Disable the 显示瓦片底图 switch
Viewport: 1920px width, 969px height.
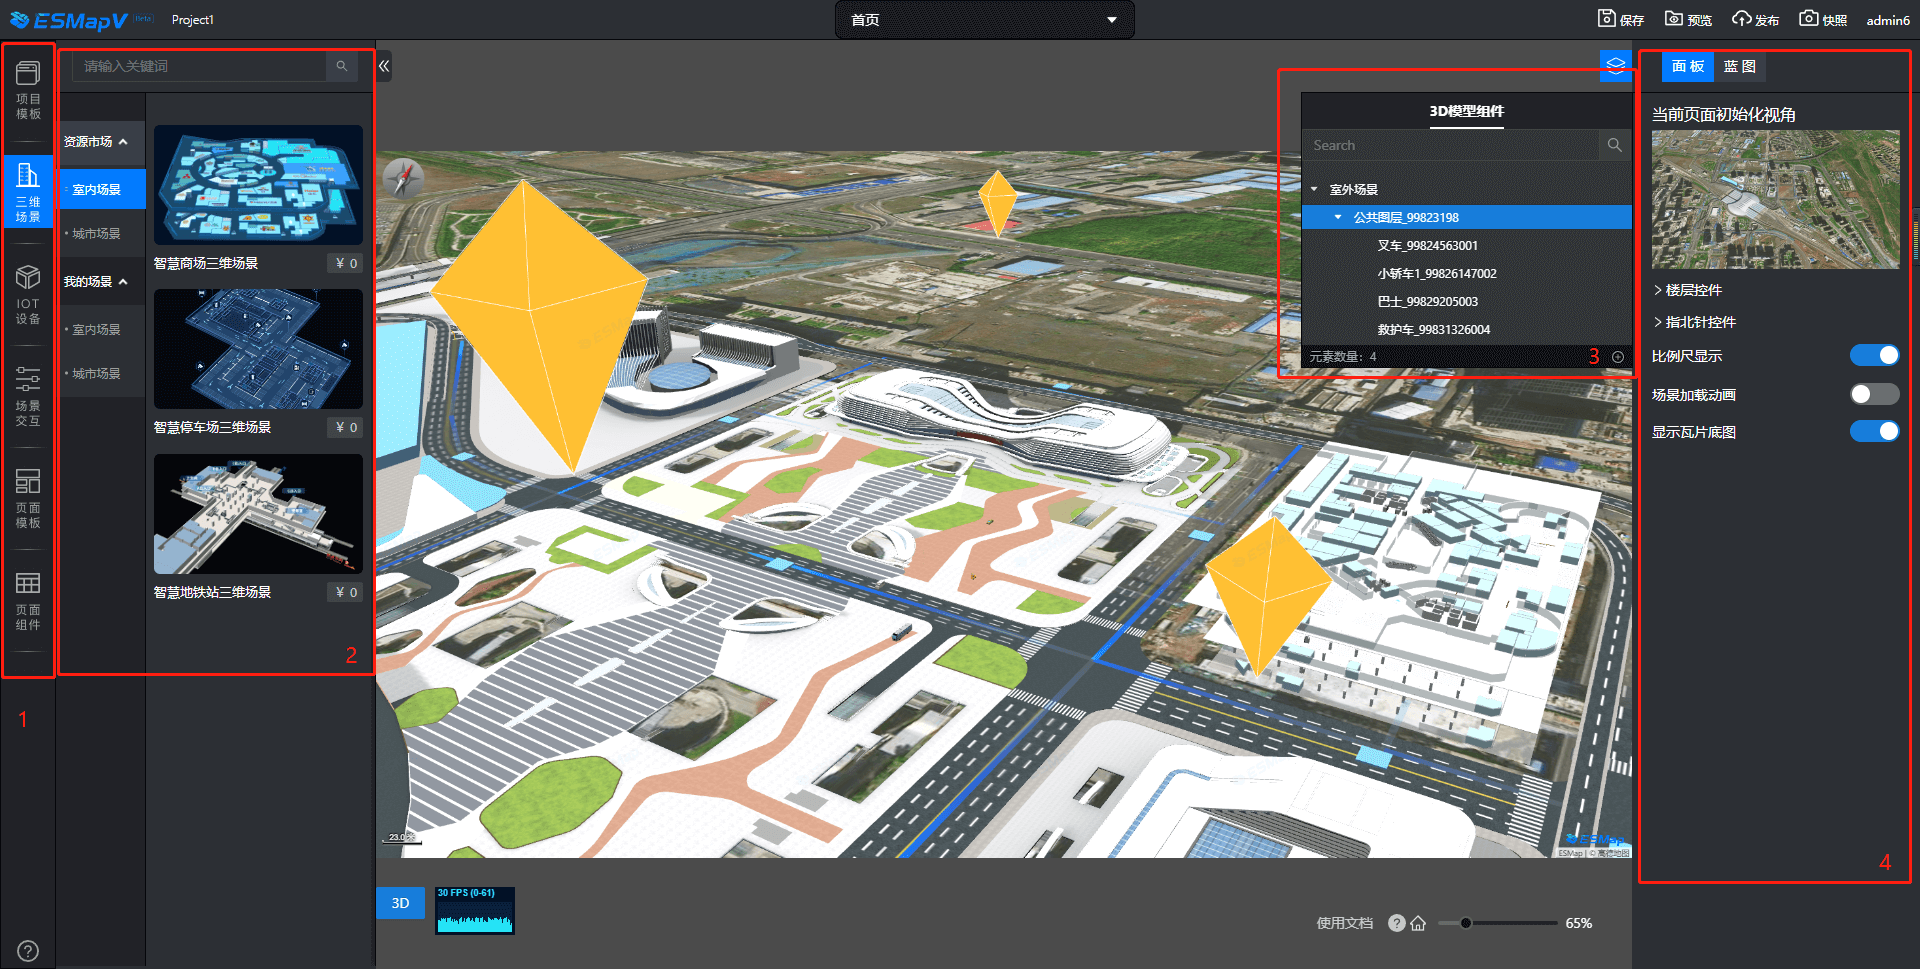tap(1873, 431)
